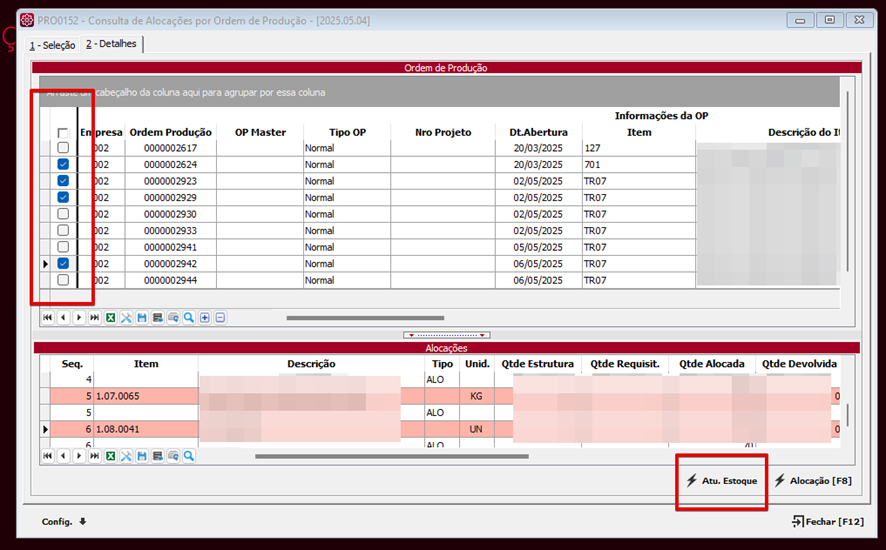The image size is (886, 550).
Task: Open grid tools icon in Alocações toolbar
Action: tap(126, 456)
